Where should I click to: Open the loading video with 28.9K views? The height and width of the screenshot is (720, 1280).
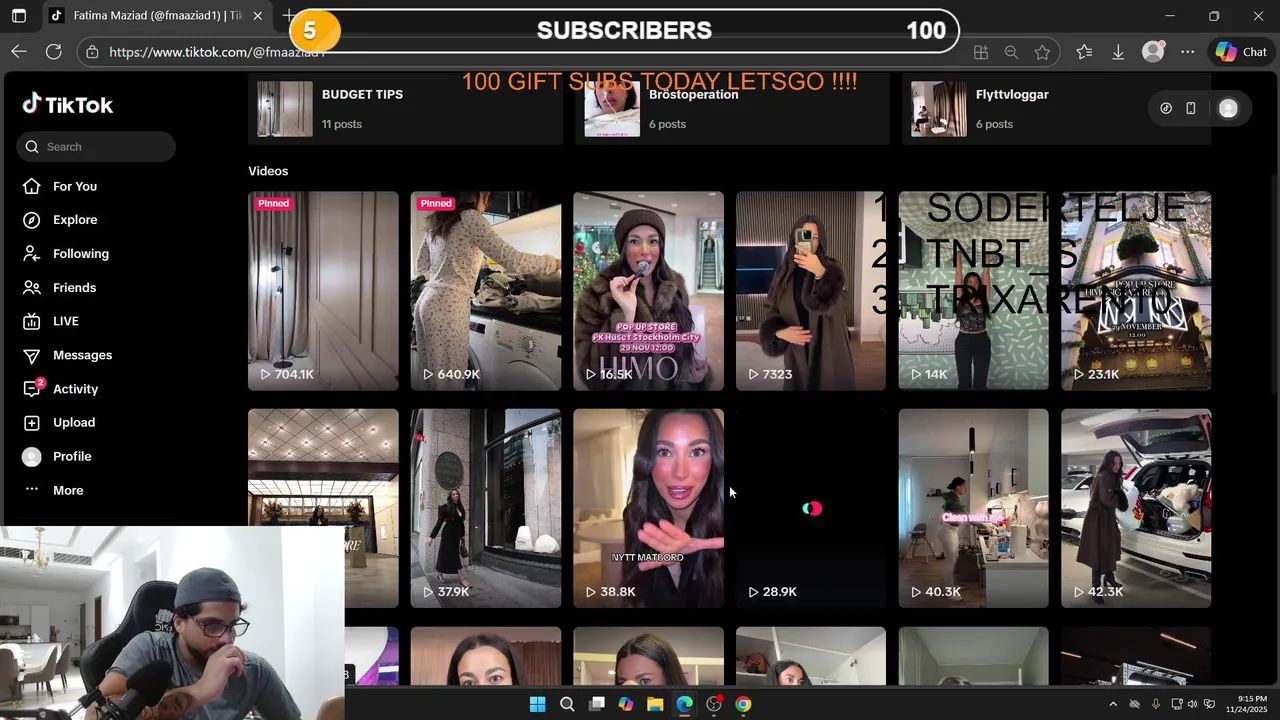tap(811, 508)
